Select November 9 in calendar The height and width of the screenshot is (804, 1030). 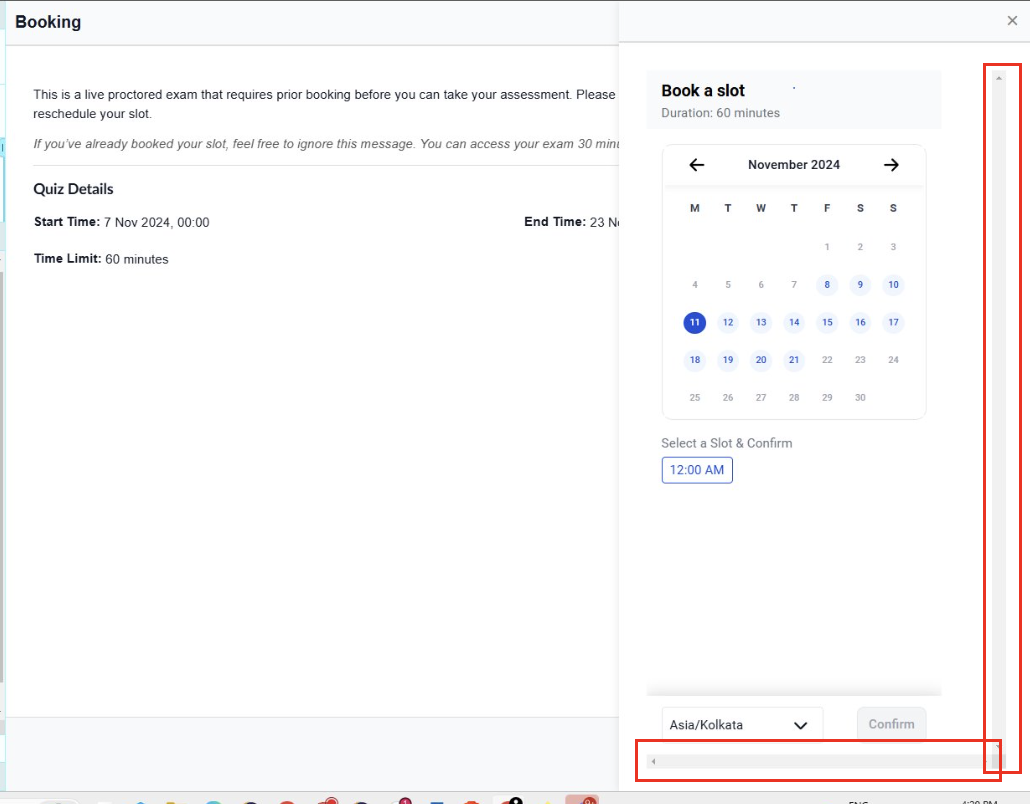pyautogui.click(x=860, y=284)
